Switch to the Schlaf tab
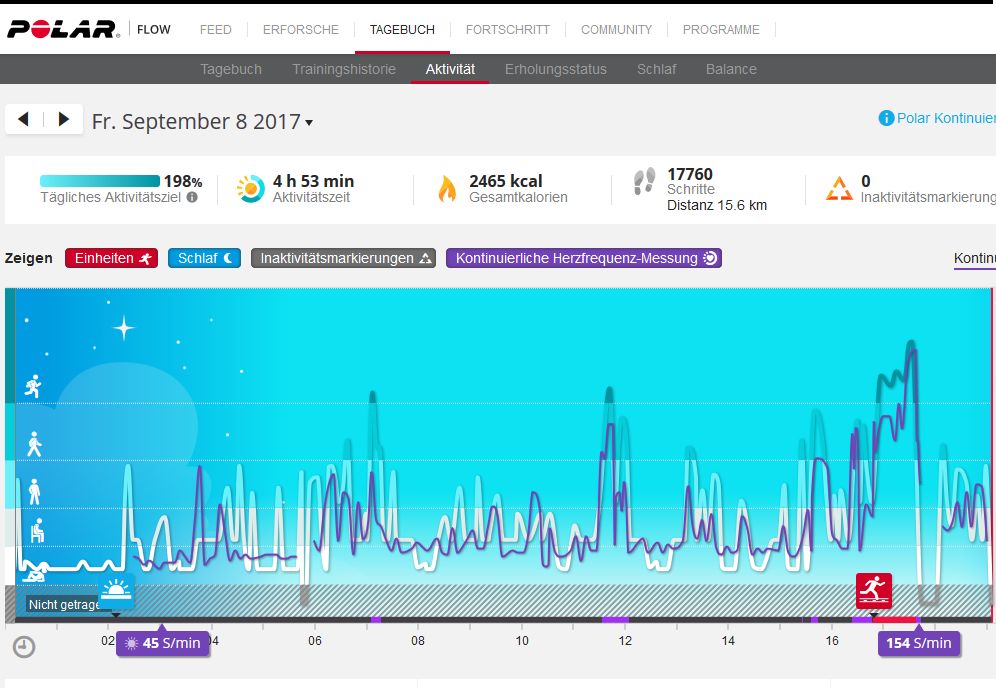996x688 pixels. click(656, 69)
